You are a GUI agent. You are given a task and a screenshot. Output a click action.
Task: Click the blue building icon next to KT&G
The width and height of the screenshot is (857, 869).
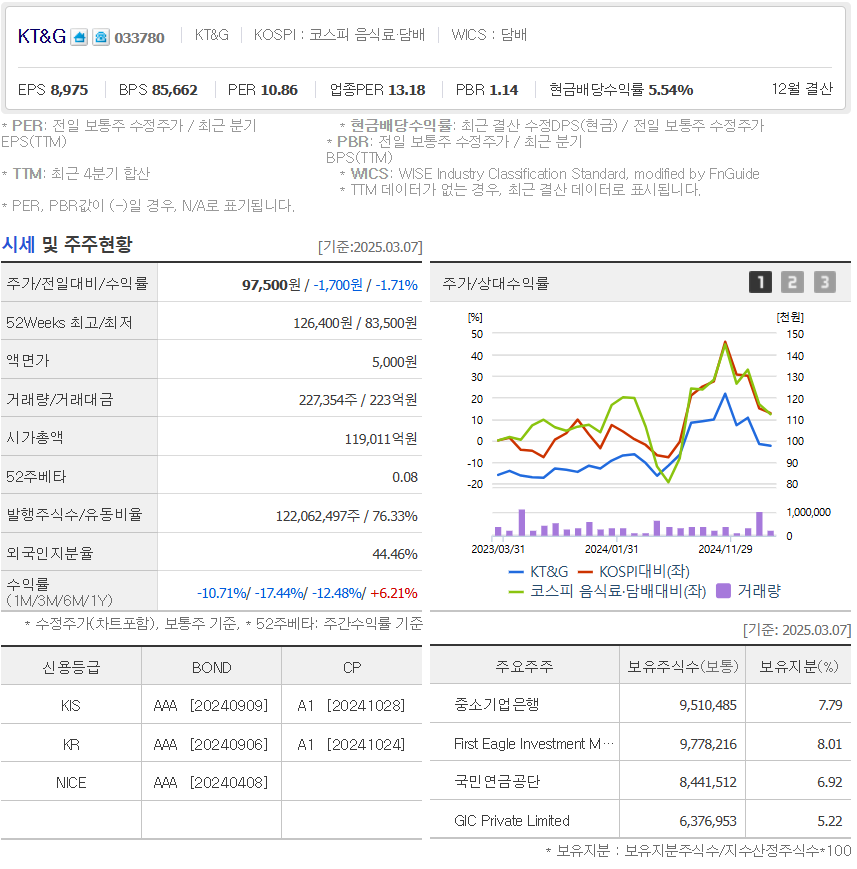pos(100,37)
